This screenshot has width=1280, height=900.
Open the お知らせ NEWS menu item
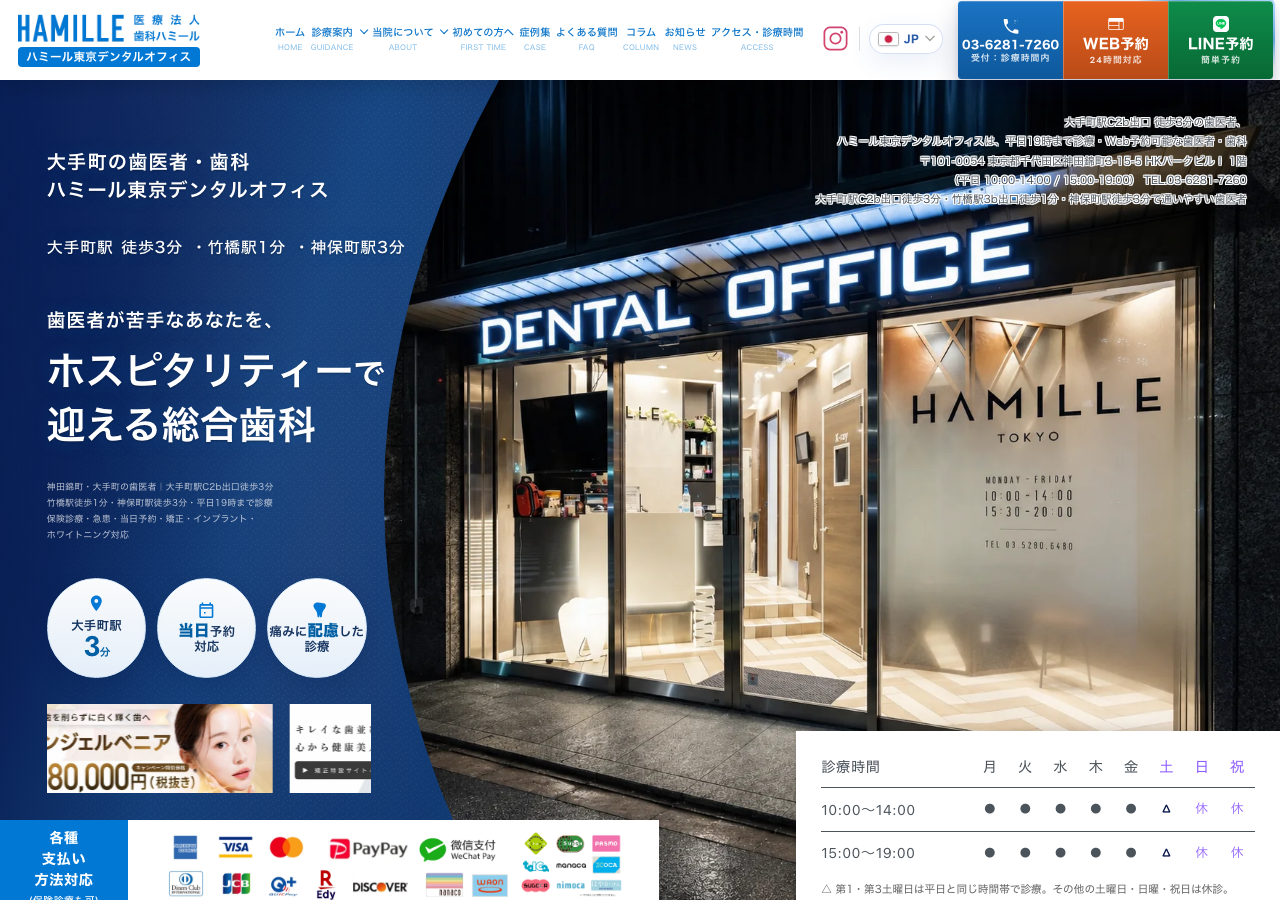[685, 38]
